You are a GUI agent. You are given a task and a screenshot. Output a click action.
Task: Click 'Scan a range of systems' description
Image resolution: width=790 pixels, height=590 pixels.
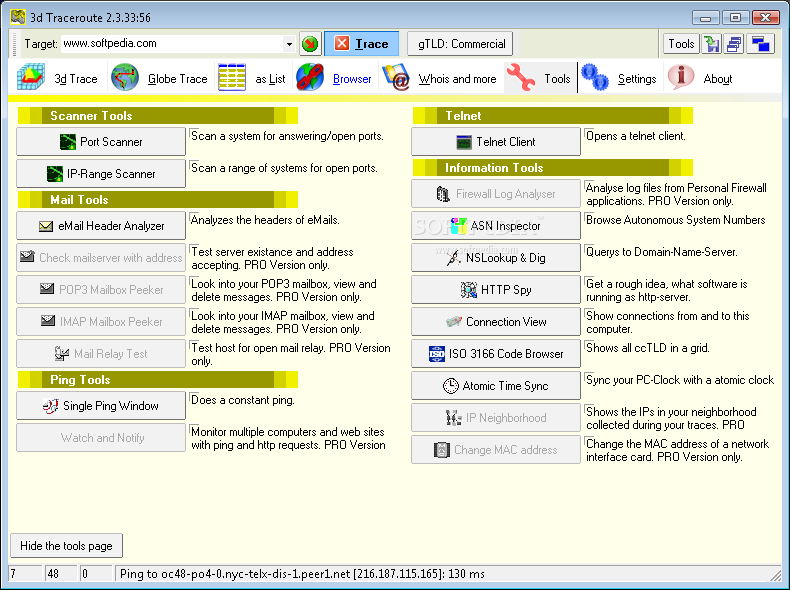coord(284,168)
